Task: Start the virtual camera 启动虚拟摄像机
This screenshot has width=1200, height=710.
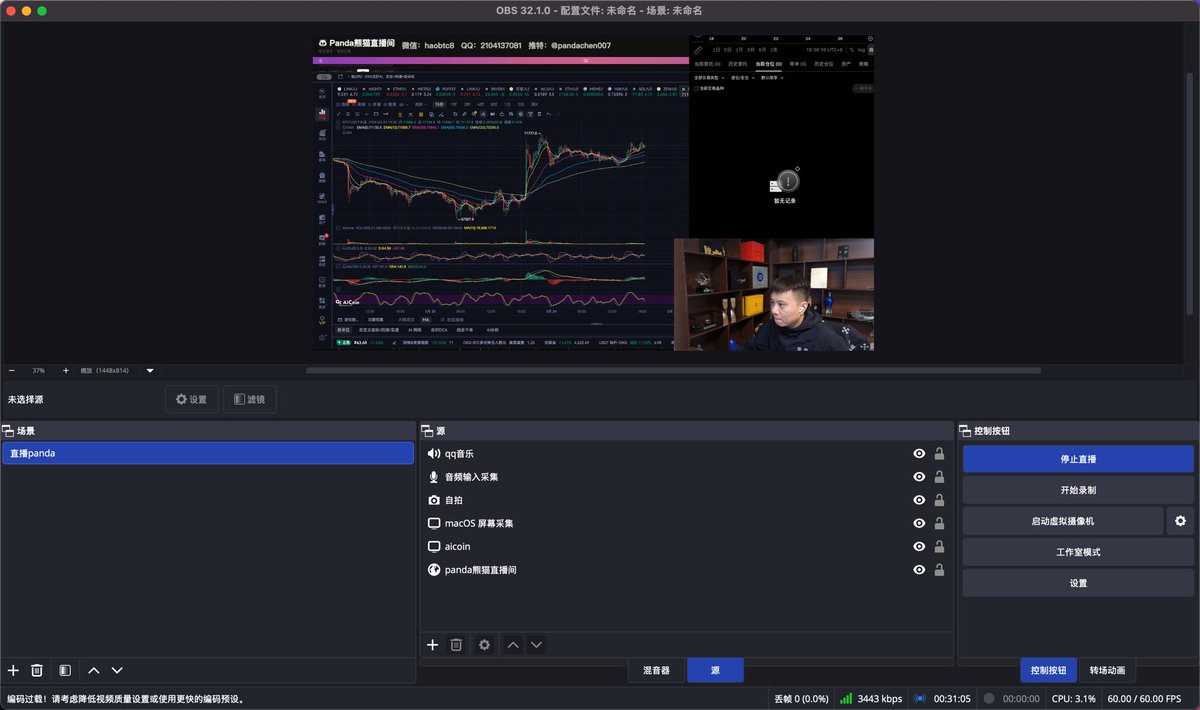Action: coord(1063,521)
